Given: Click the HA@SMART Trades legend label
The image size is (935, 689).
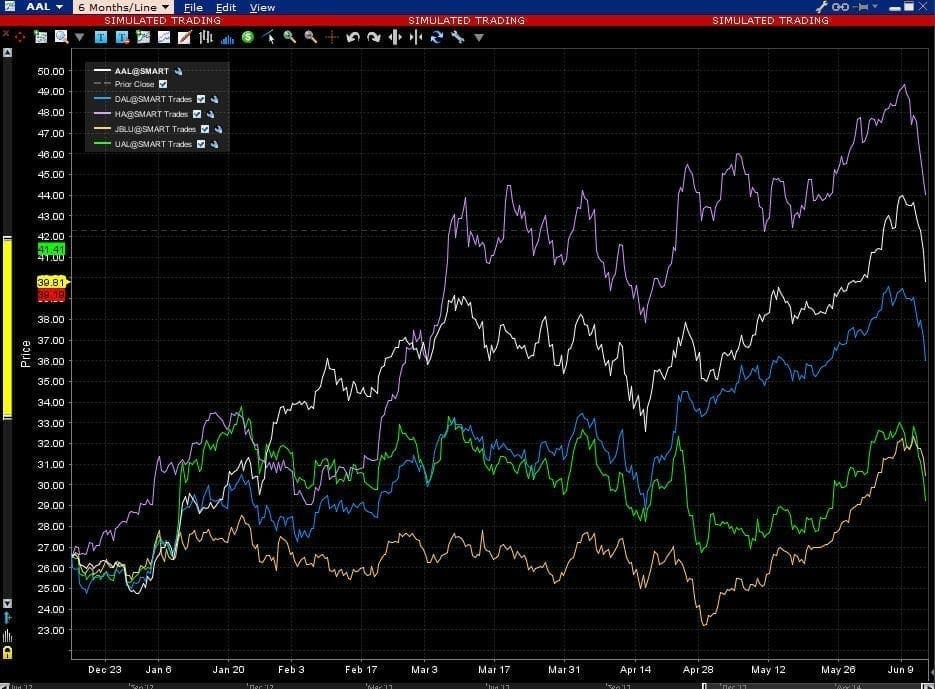Looking at the screenshot, I should click(x=151, y=115).
